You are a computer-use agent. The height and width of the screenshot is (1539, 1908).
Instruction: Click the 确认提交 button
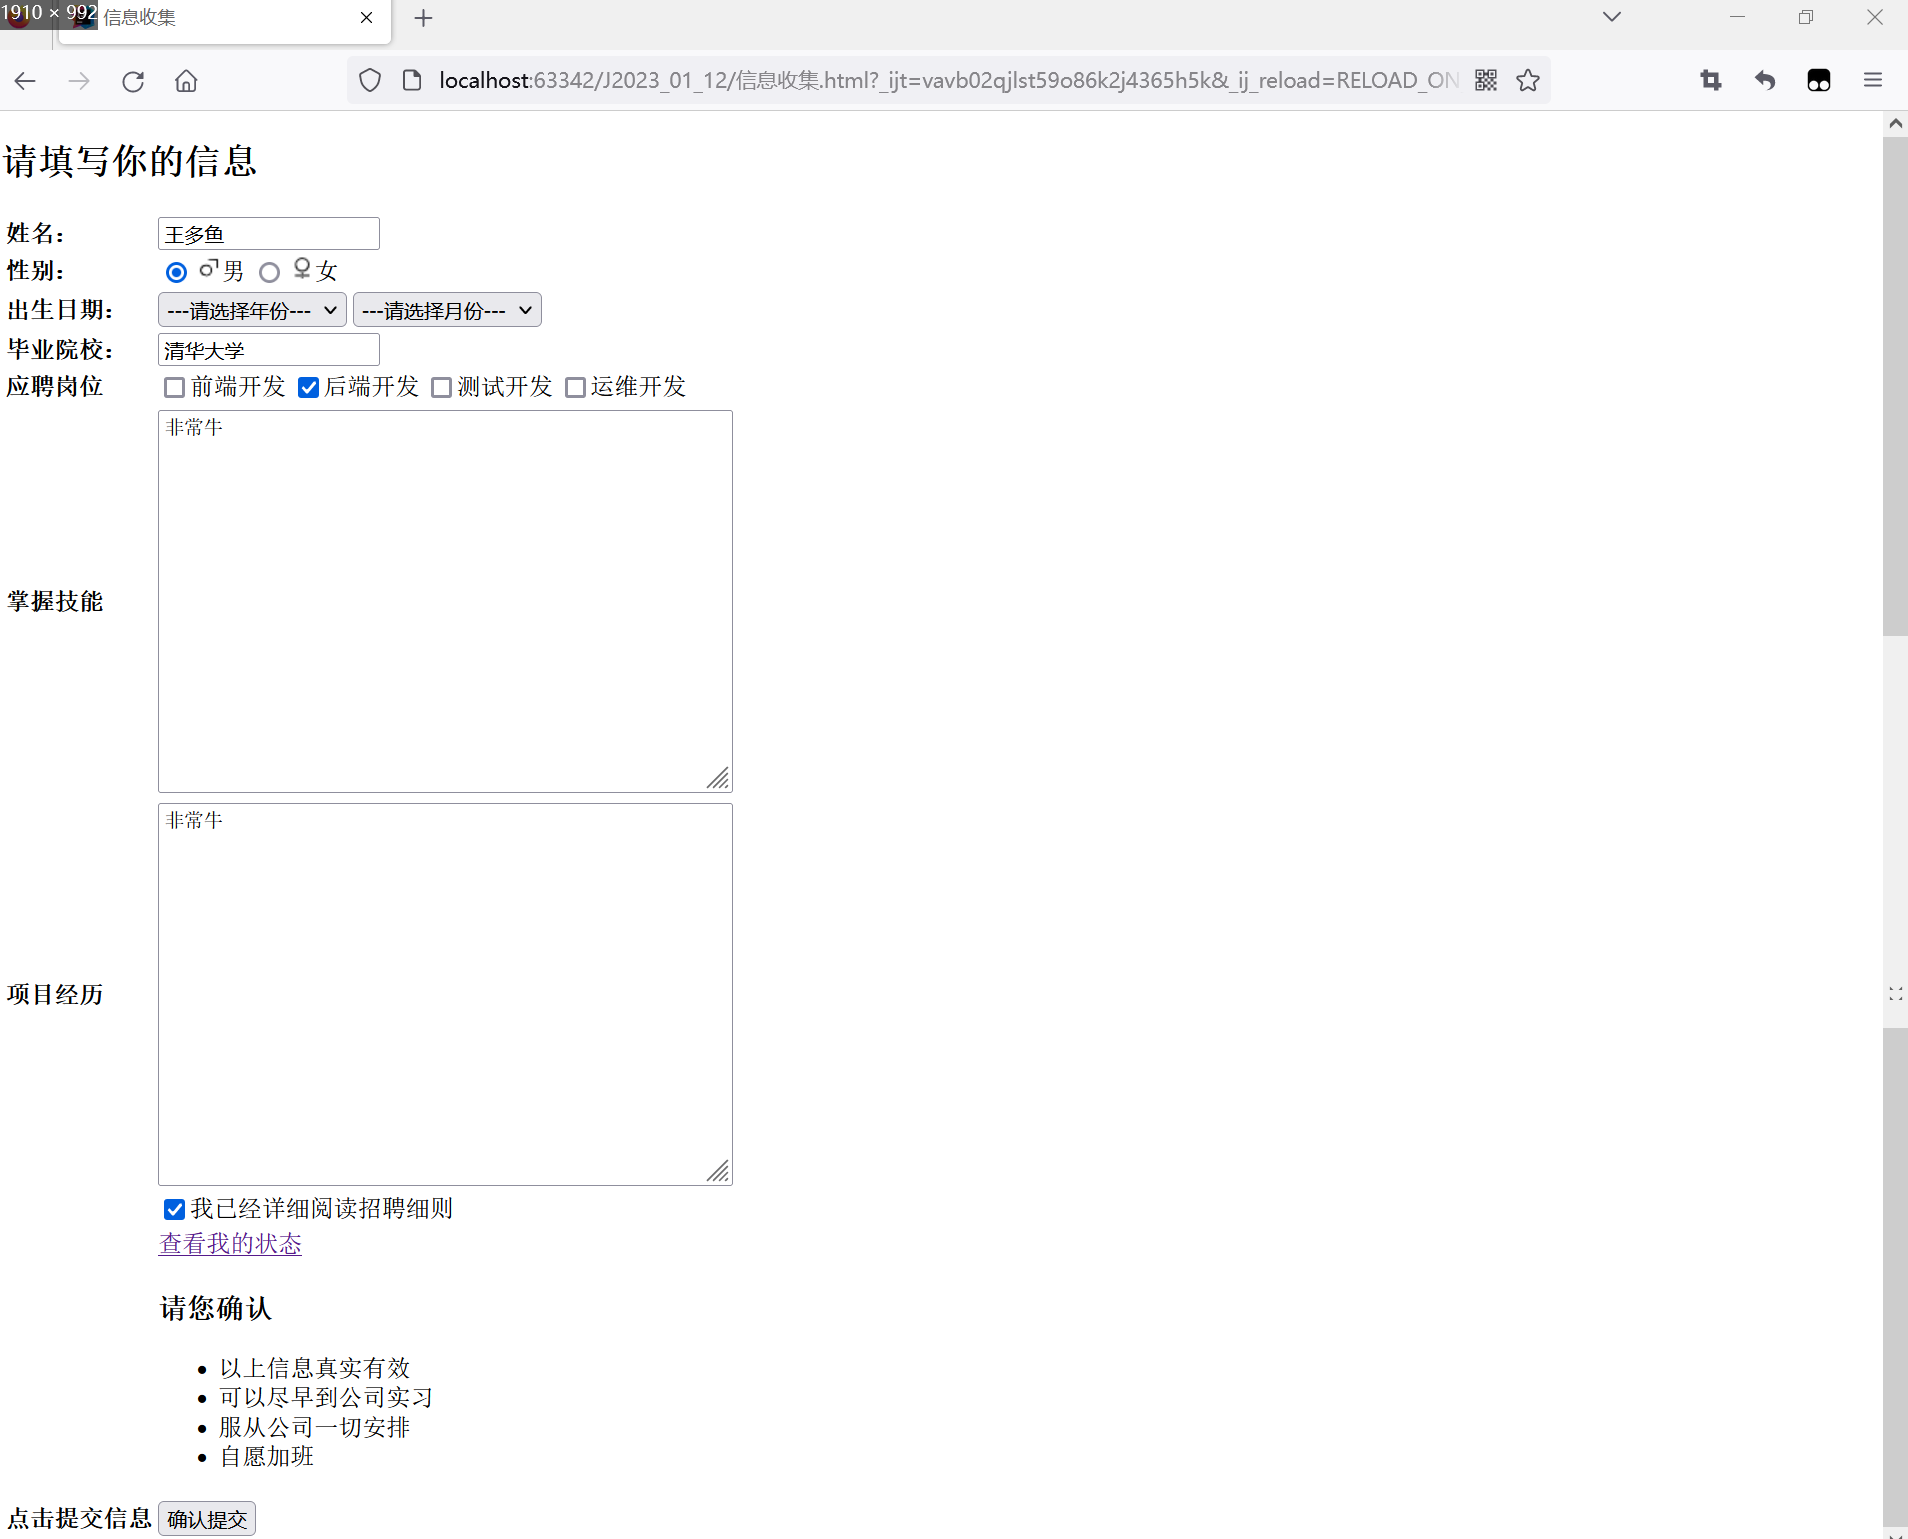point(207,1519)
